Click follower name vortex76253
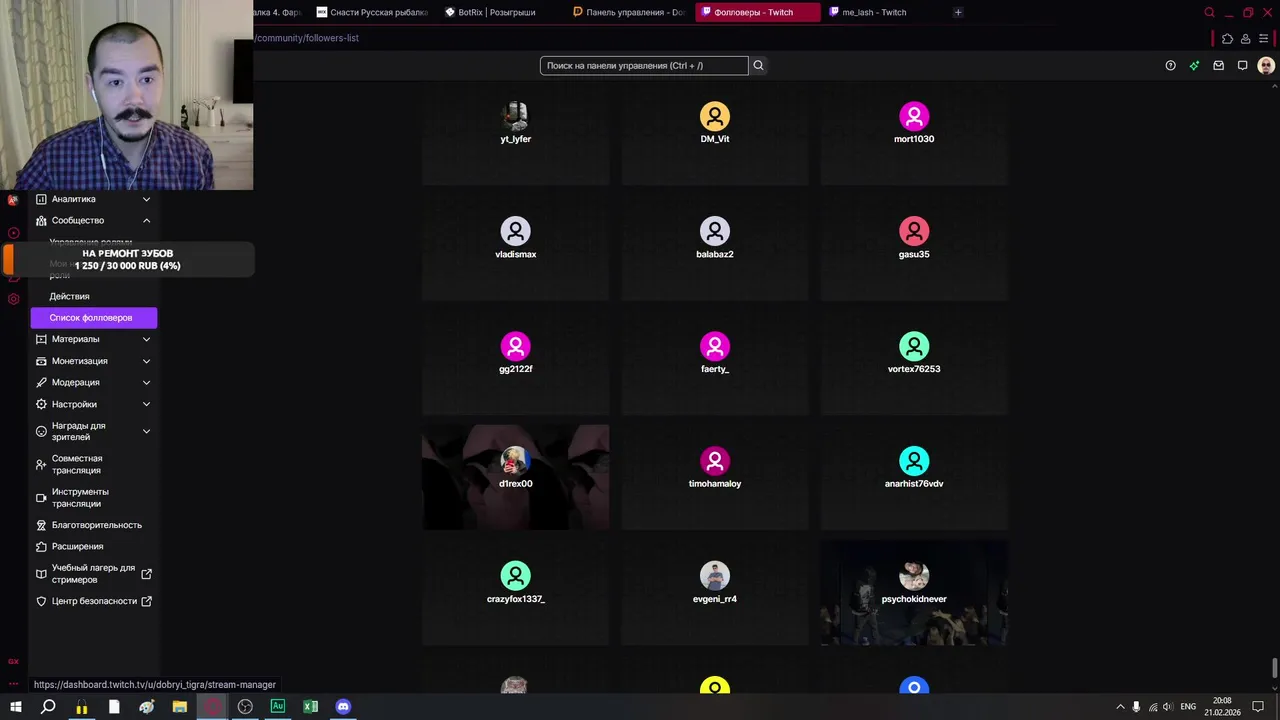This screenshot has width=1280, height=720. point(914,369)
